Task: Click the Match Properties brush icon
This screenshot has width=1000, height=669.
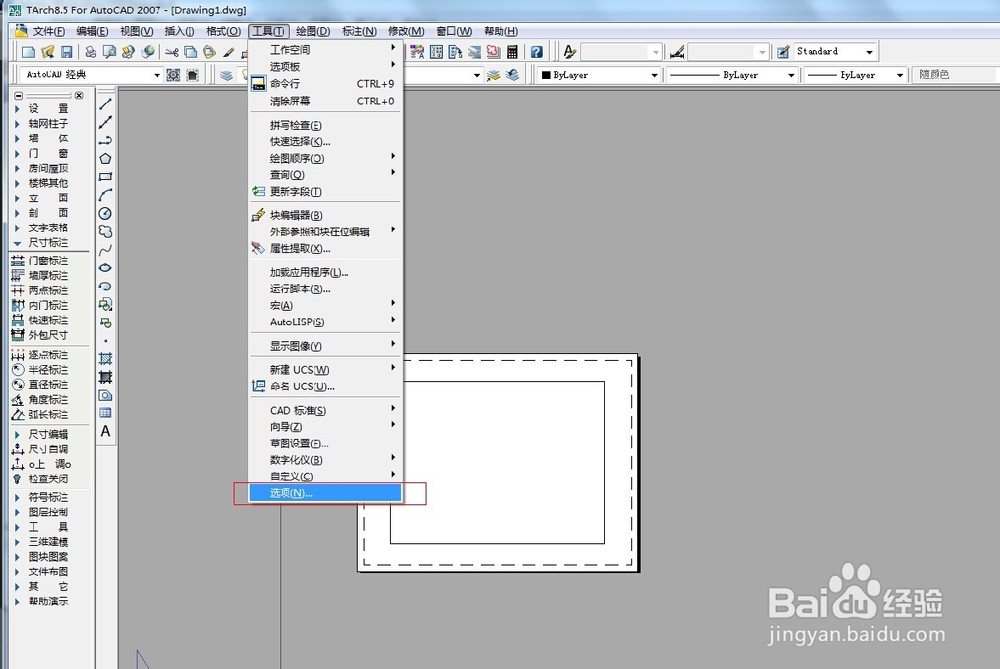Action: point(228,52)
